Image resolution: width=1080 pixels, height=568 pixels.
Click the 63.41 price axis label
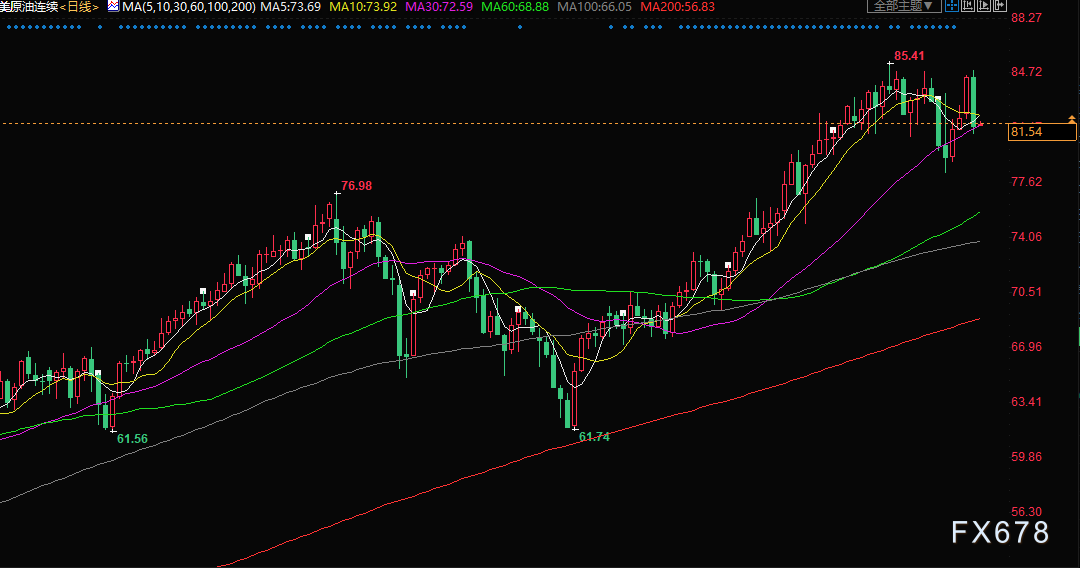1026,402
